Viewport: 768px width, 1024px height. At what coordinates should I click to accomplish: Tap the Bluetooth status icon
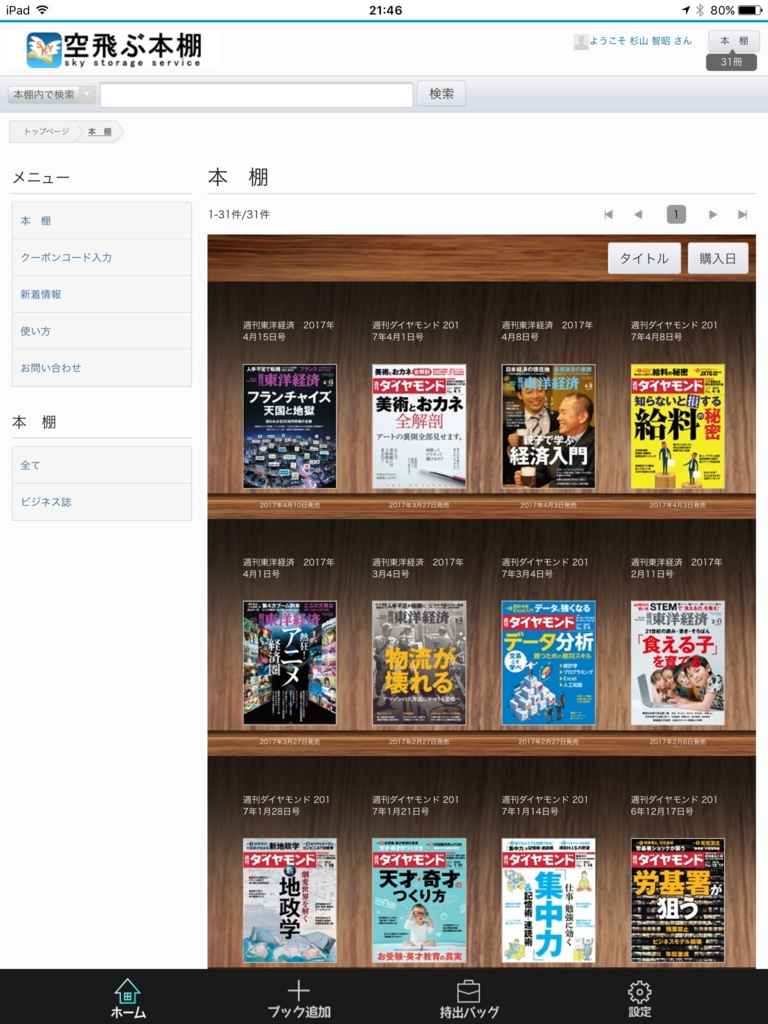click(x=699, y=10)
